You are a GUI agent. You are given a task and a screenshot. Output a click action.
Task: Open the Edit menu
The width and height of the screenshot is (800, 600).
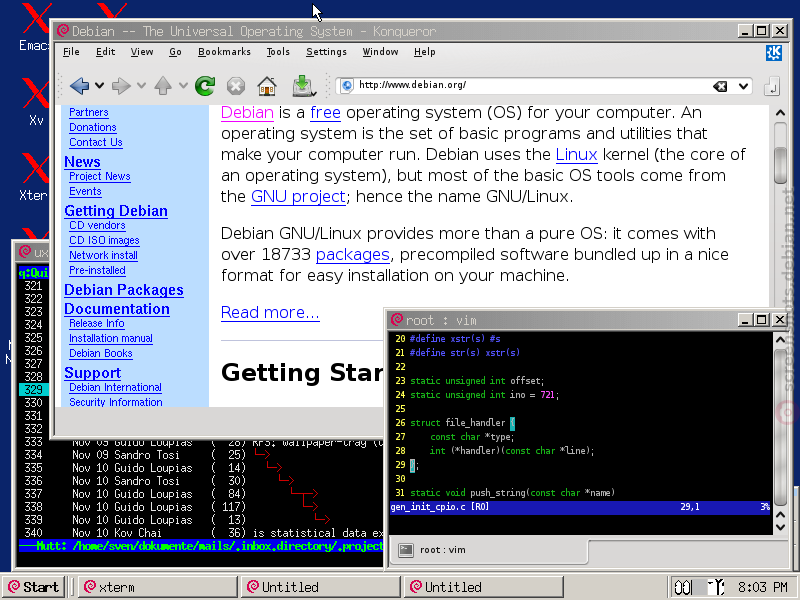[x=105, y=52]
